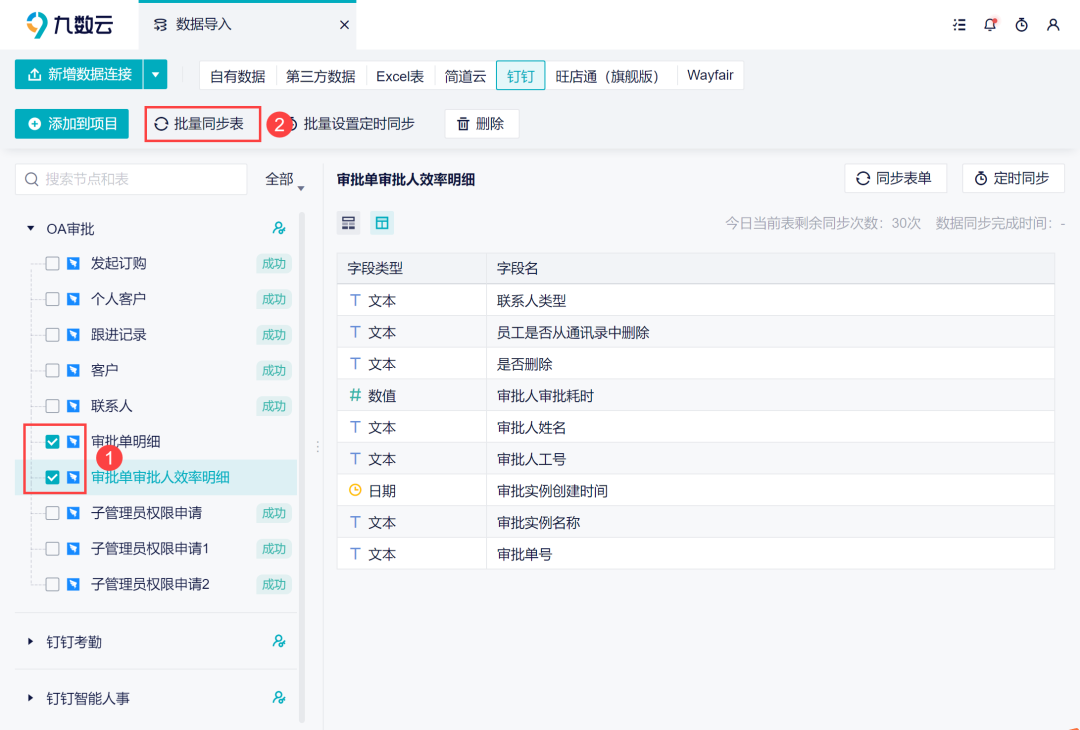
Task: Click the 搜索节点和表 search field
Action: coord(130,178)
